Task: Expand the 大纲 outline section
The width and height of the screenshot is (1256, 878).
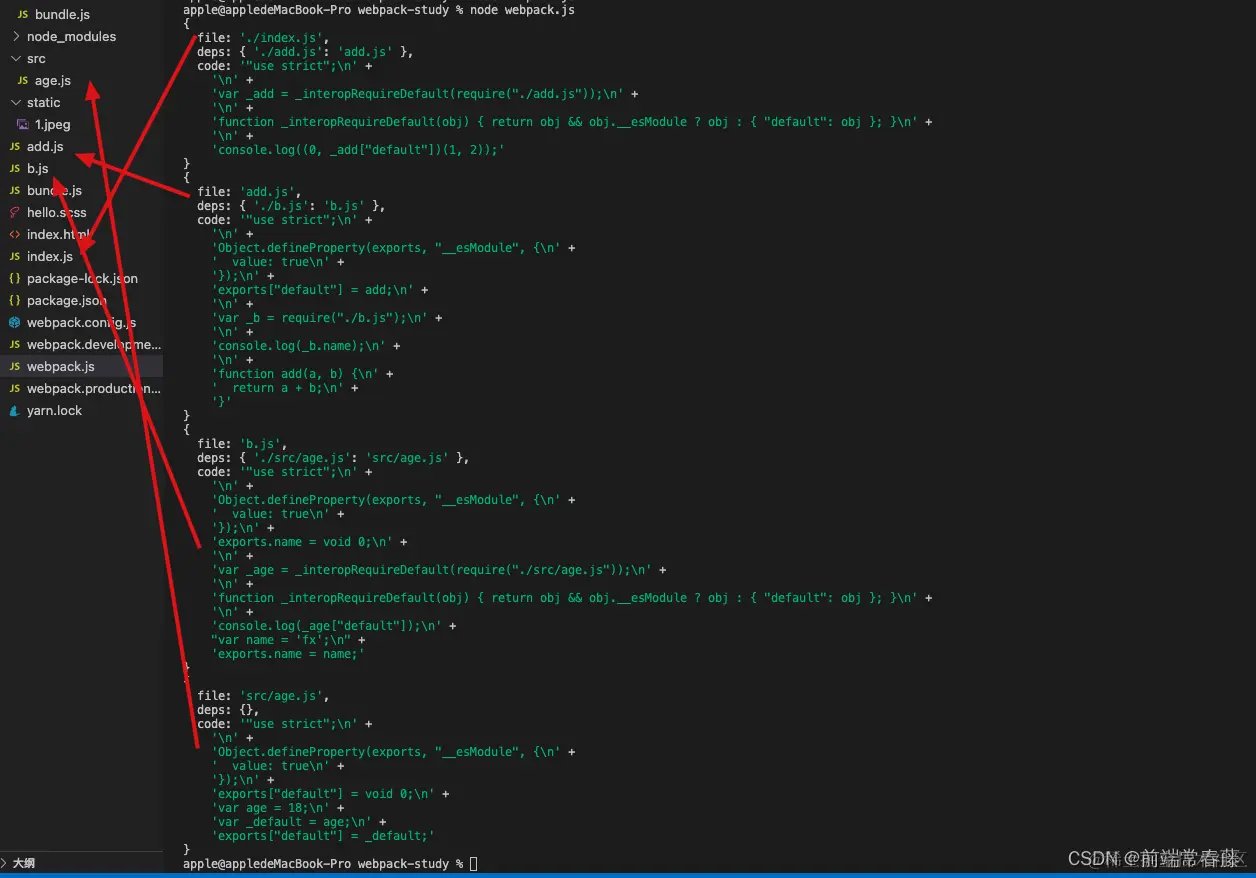Action: click(x=6, y=863)
